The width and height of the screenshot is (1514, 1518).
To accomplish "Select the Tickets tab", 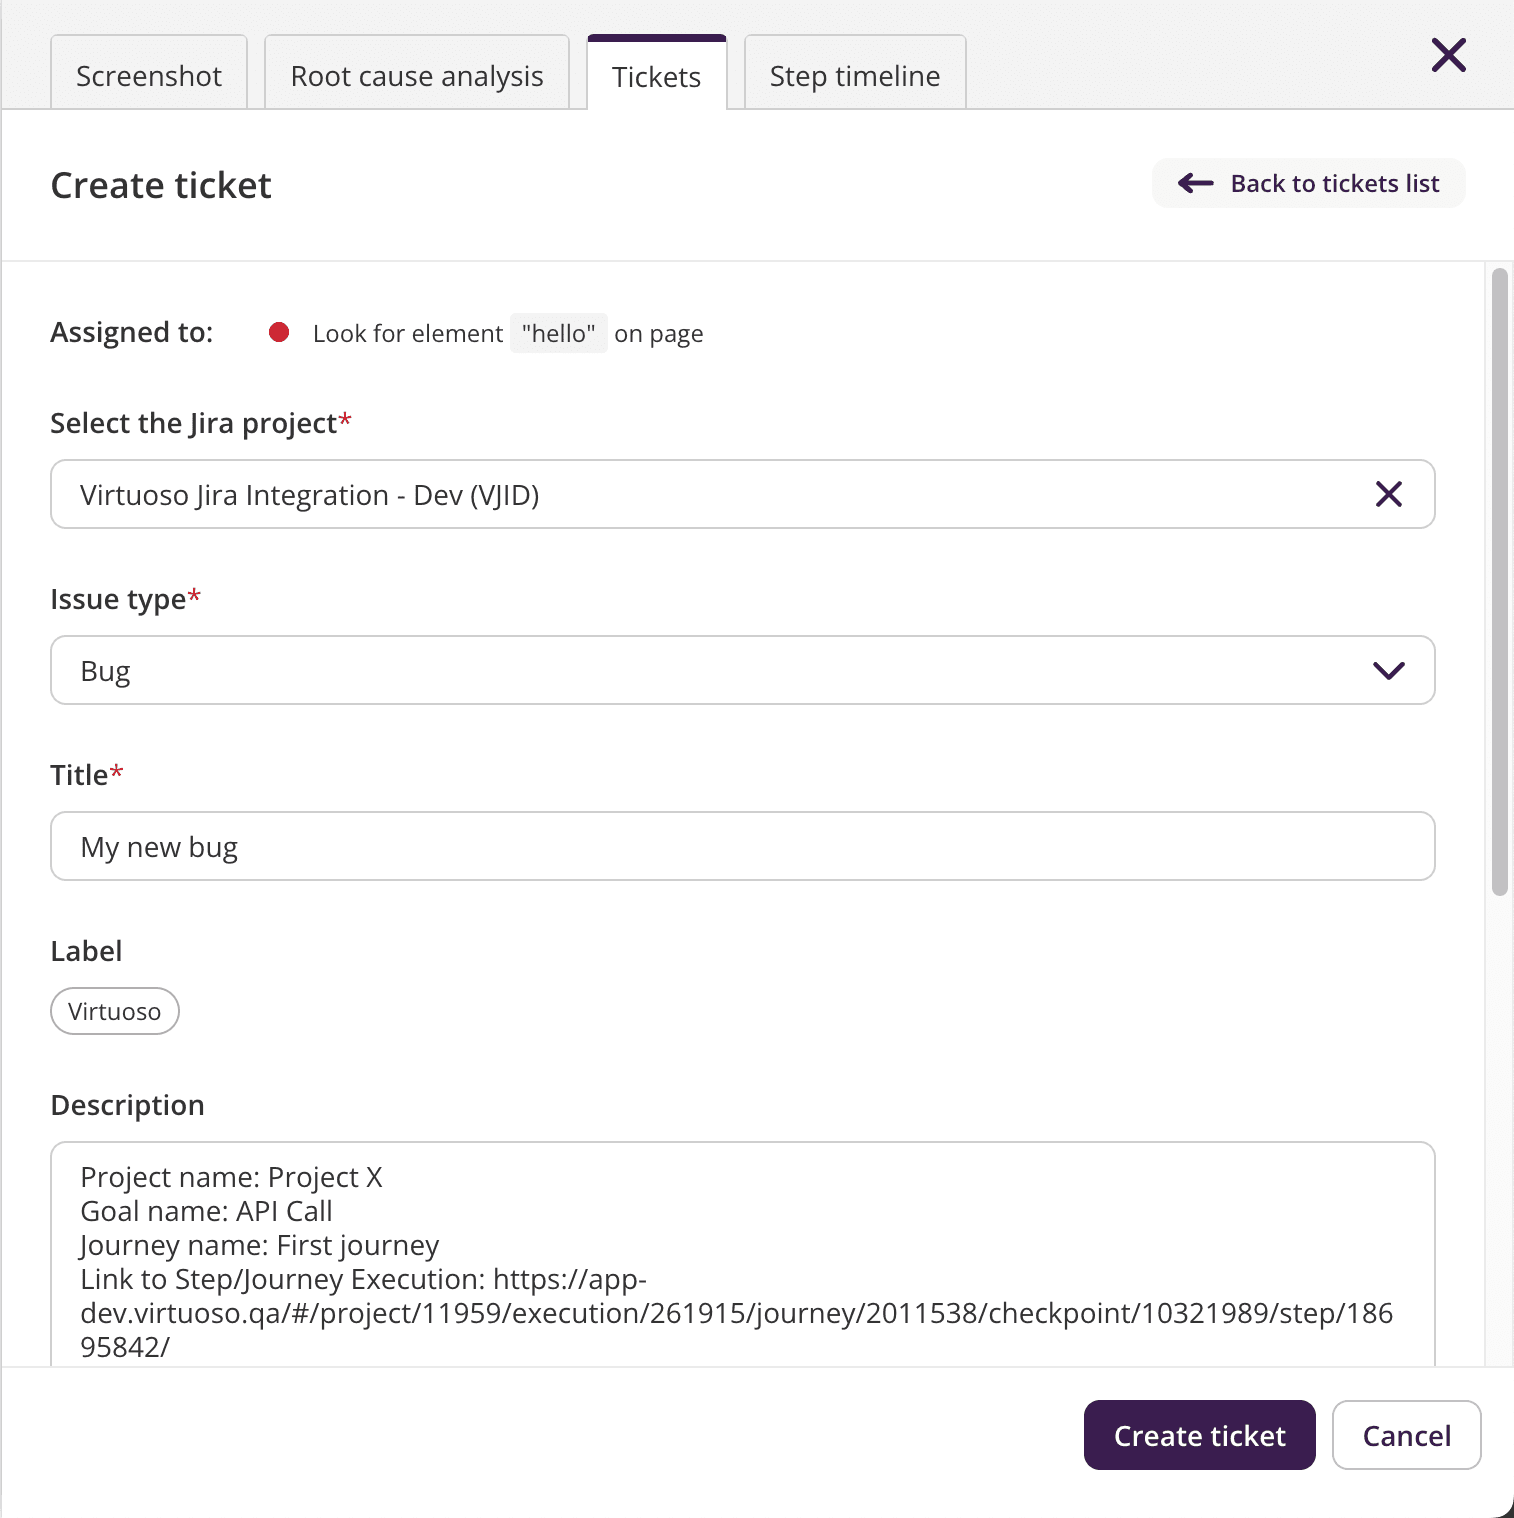I will (656, 74).
